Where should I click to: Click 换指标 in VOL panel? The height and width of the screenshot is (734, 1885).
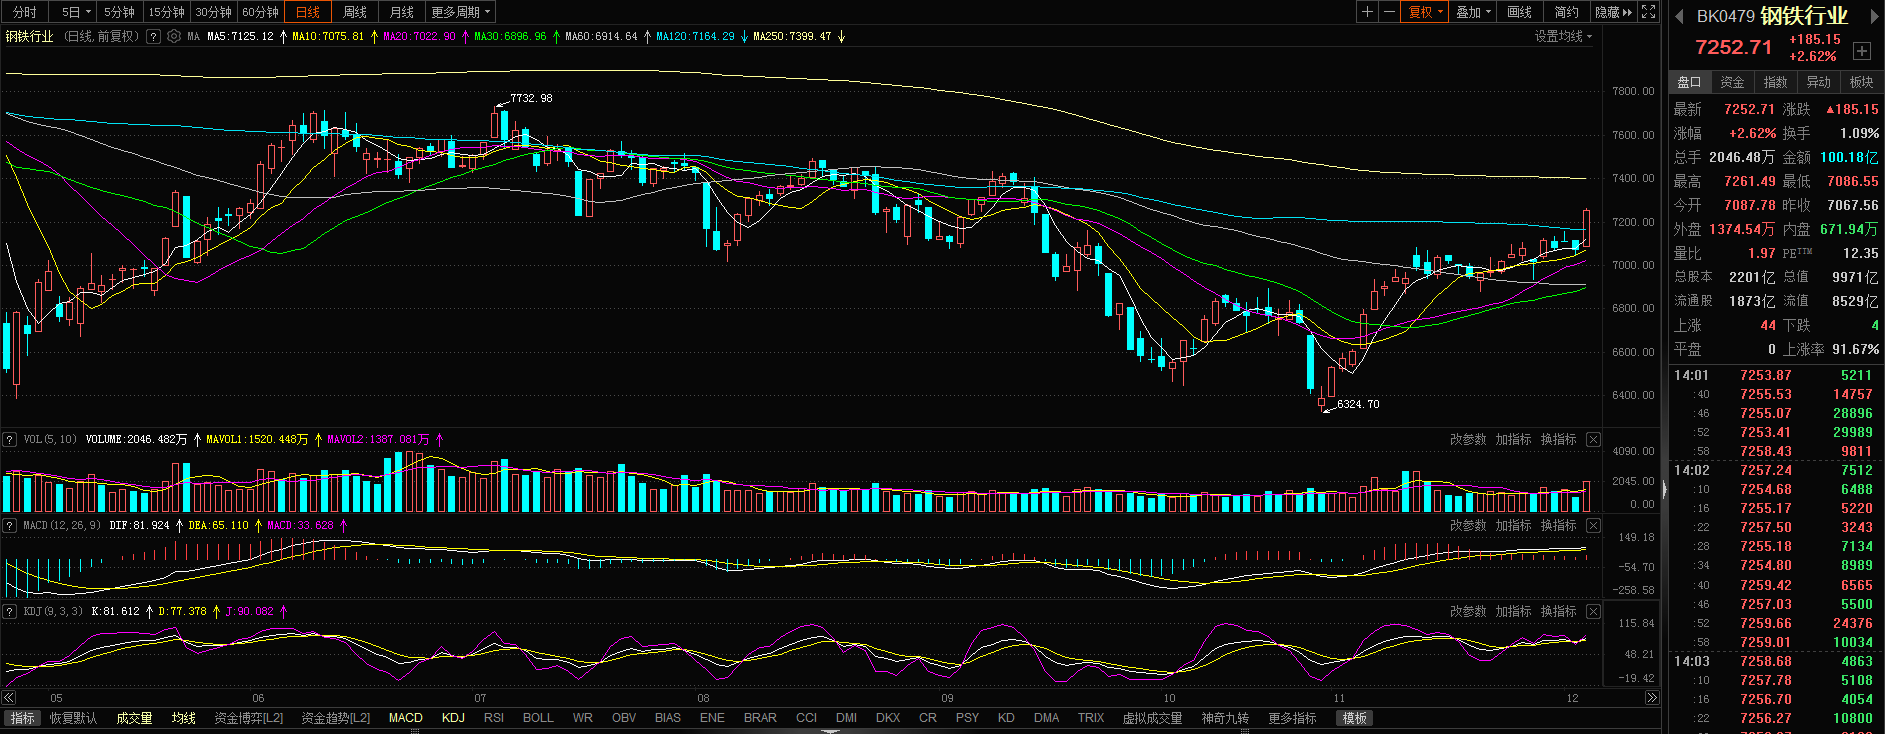coord(1558,440)
